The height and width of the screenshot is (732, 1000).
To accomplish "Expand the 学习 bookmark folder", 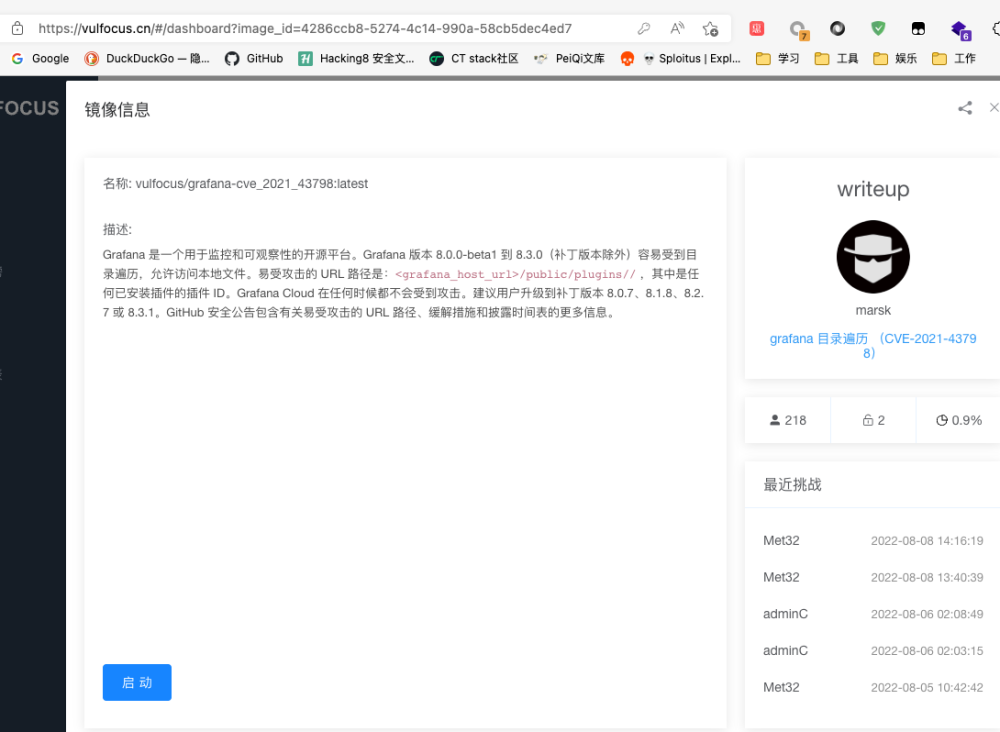I will (x=777, y=59).
